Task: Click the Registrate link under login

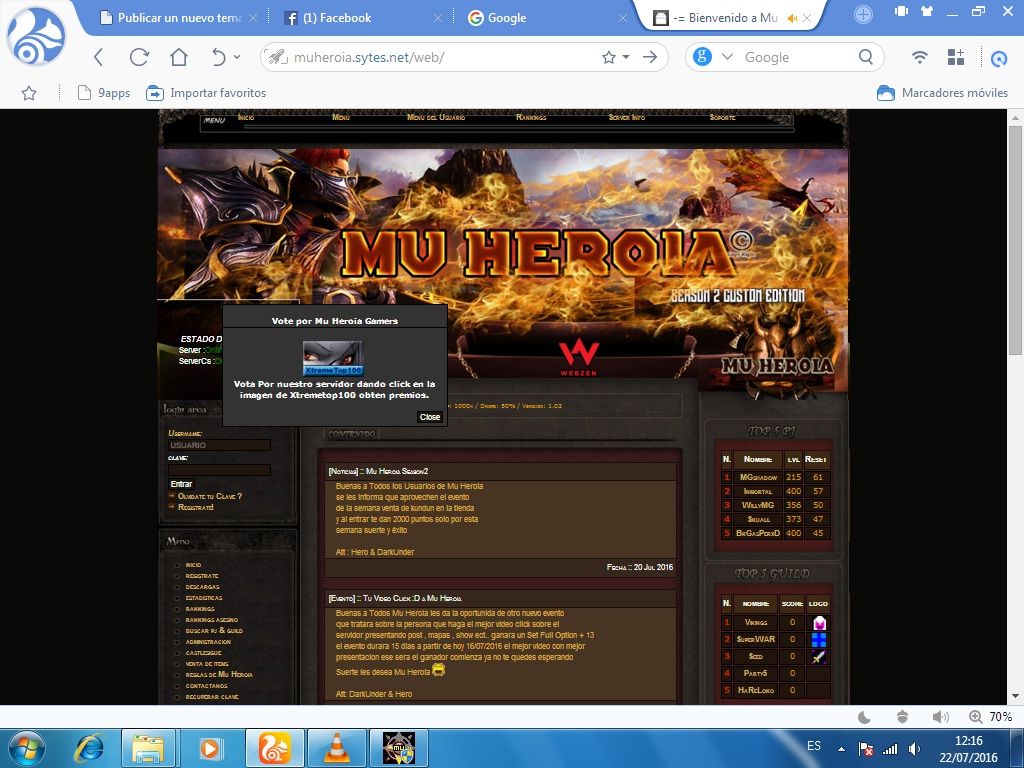Action: click(x=195, y=507)
